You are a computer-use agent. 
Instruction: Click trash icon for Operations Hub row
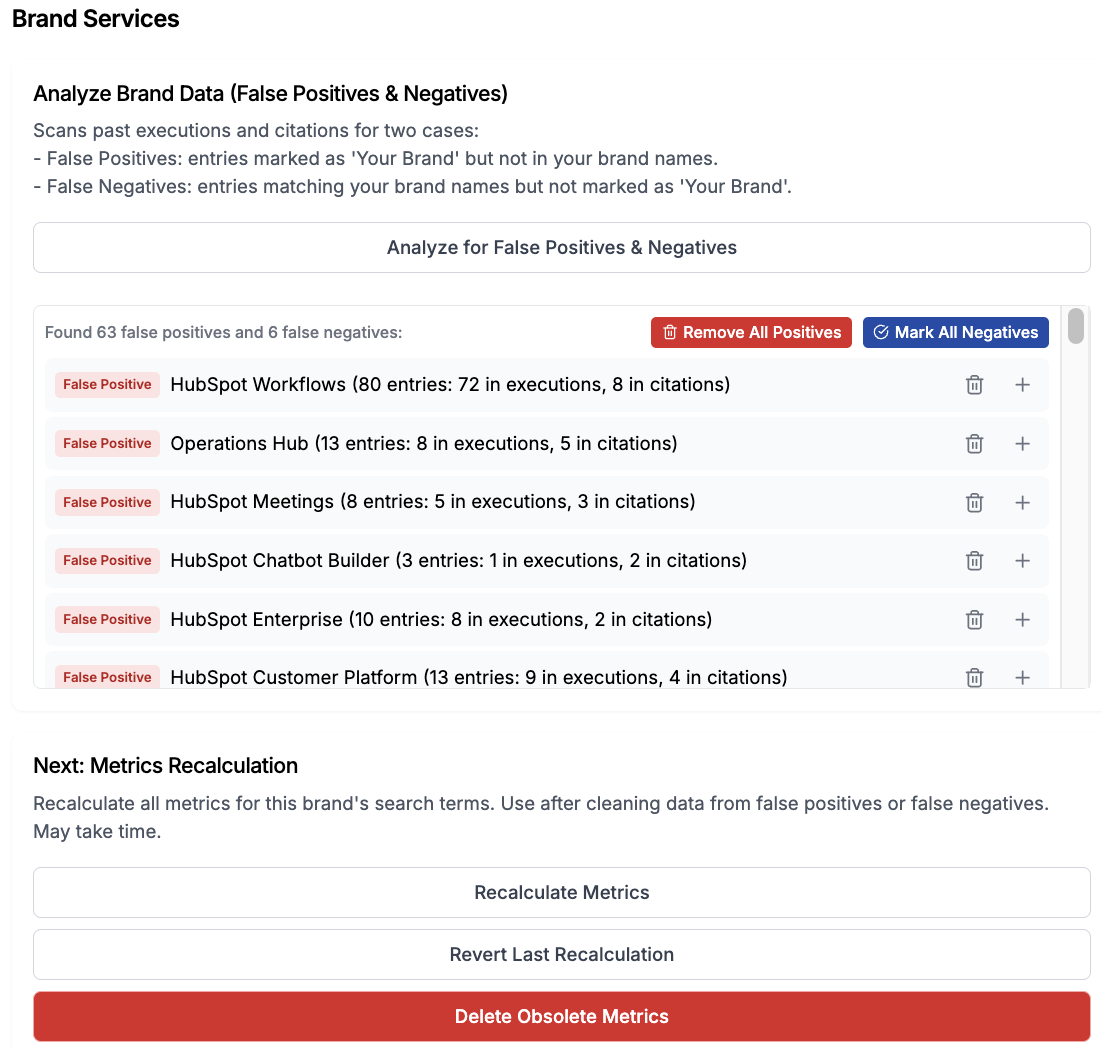974,444
